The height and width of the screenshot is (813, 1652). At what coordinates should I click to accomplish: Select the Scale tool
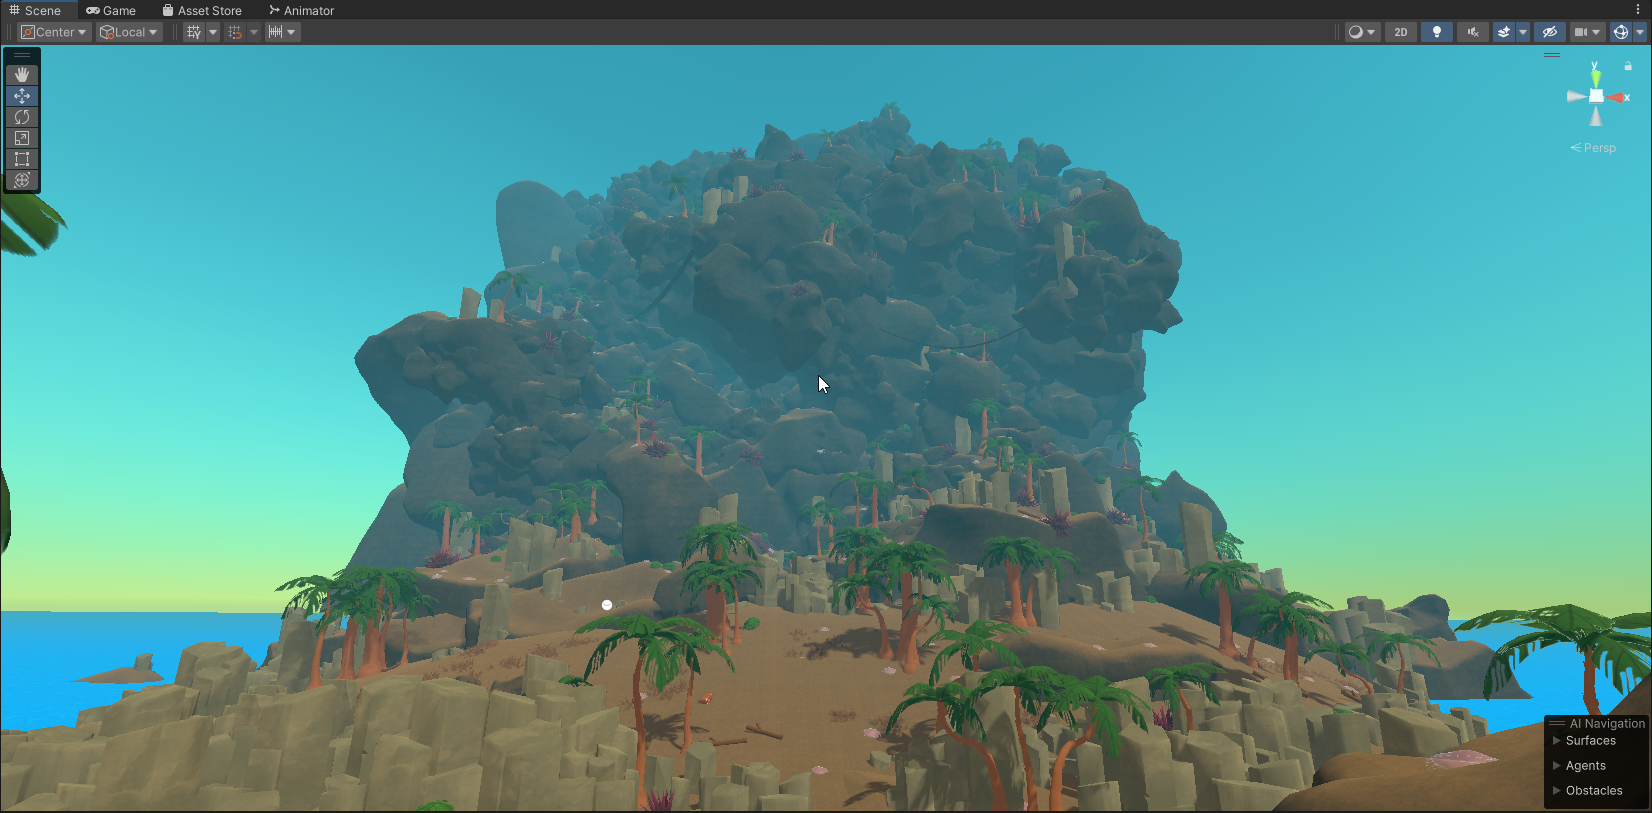pyautogui.click(x=22, y=138)
